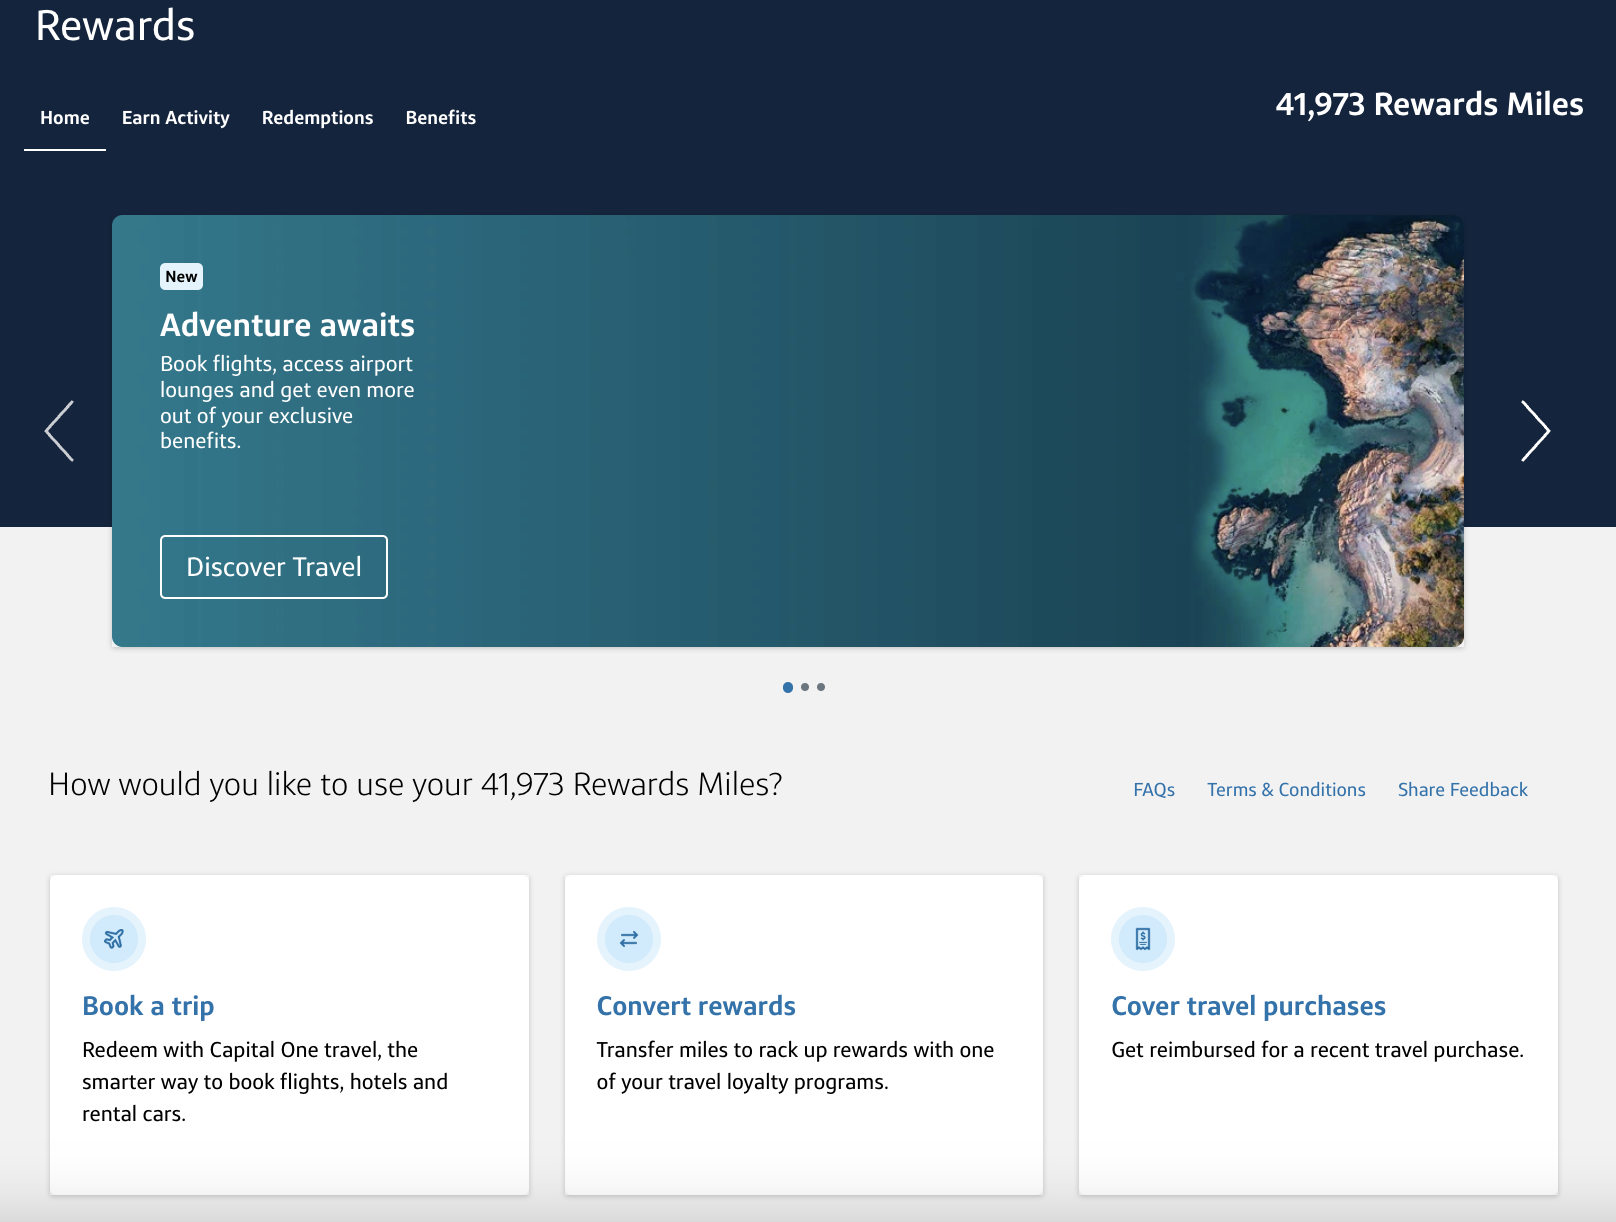
Task: Select the Convert rewards heading link
Action: click(x=696, y=1006)
